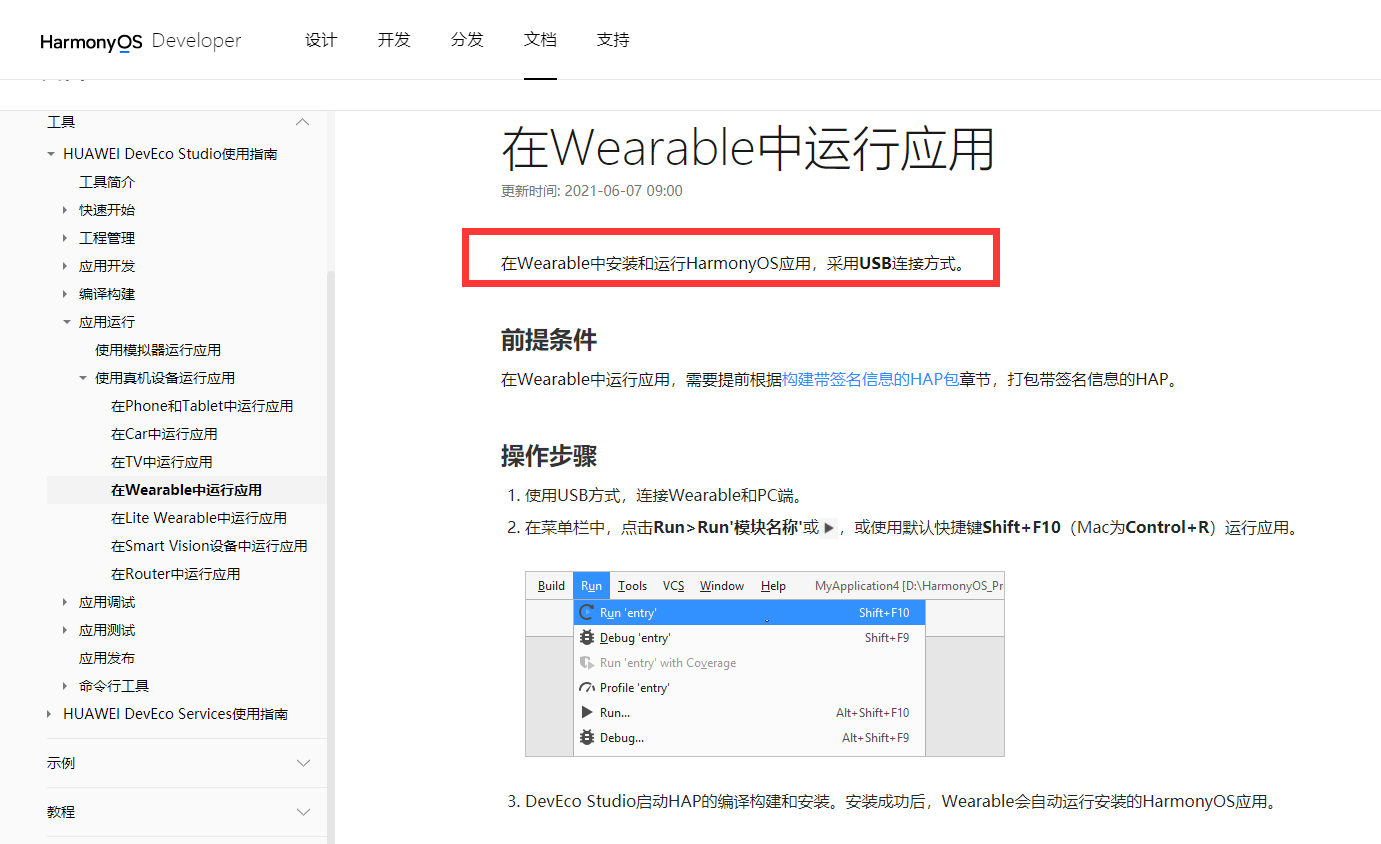The height and width of the screenshot is (844, 1381).
Task: Open the 开发 top navigation item
Action: 394,40
